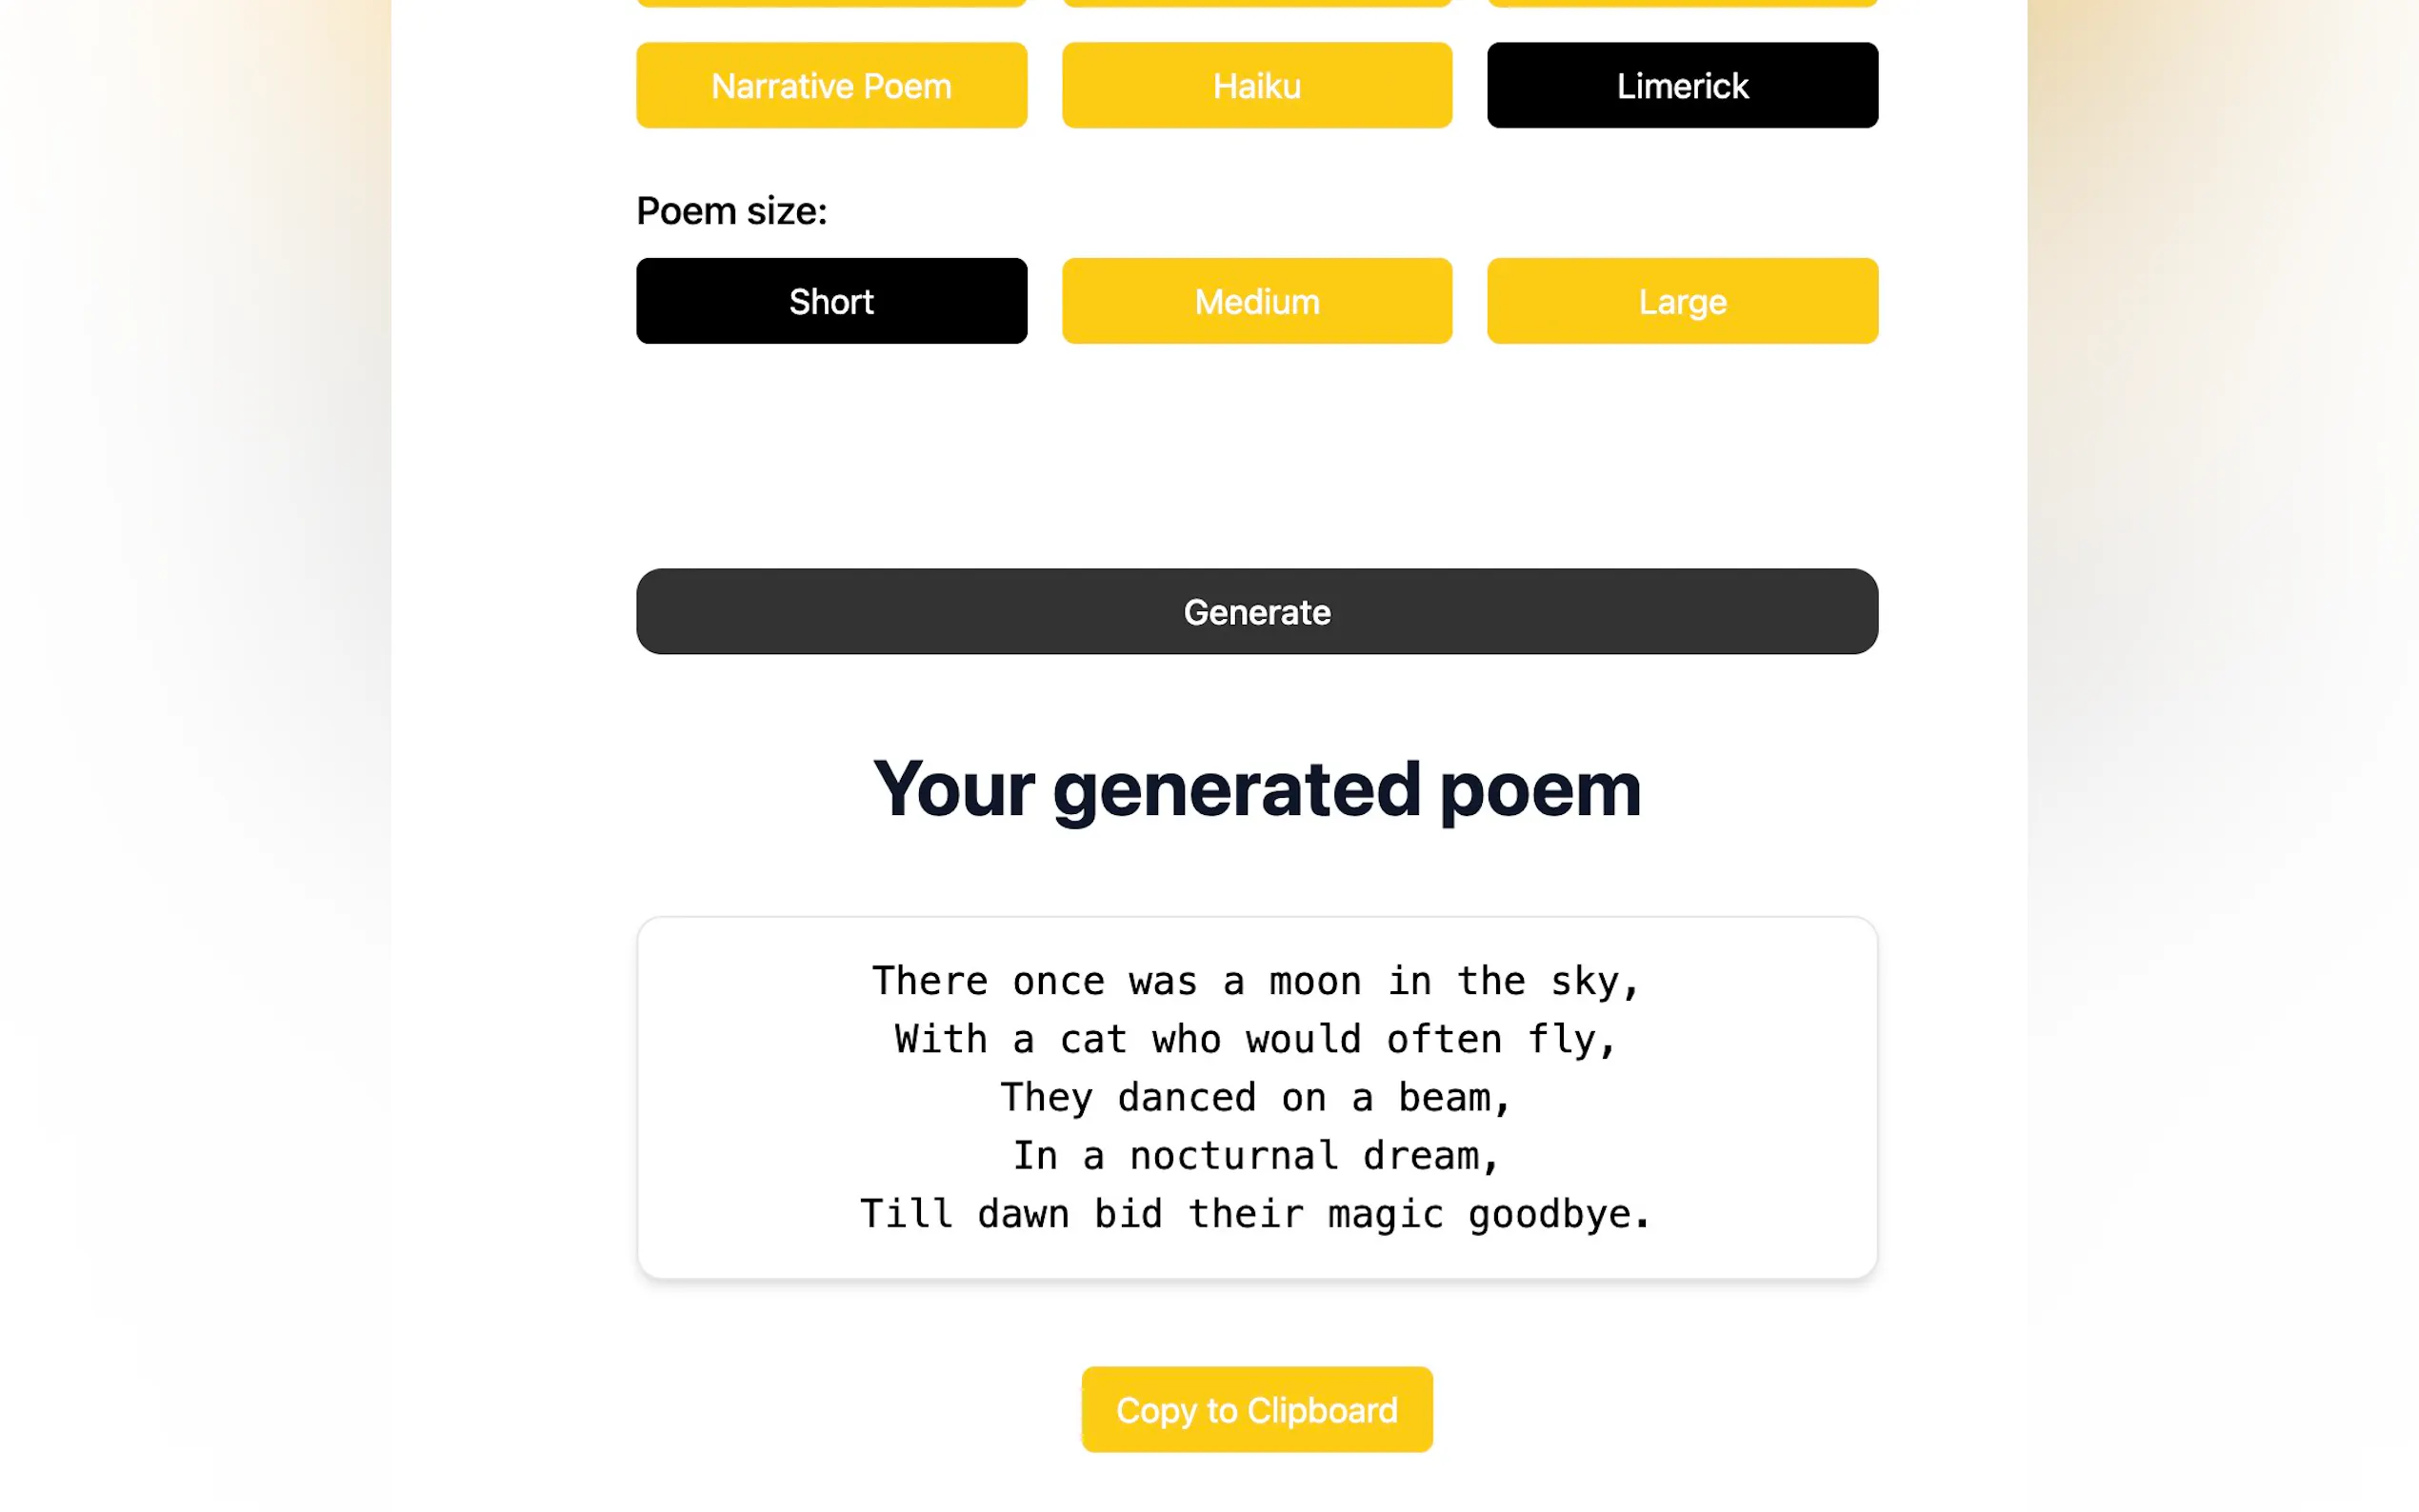Viewport: 2419px width, 1512px height.
Task: Copy the poem using the yellow button
Action: point(1256,1409)
